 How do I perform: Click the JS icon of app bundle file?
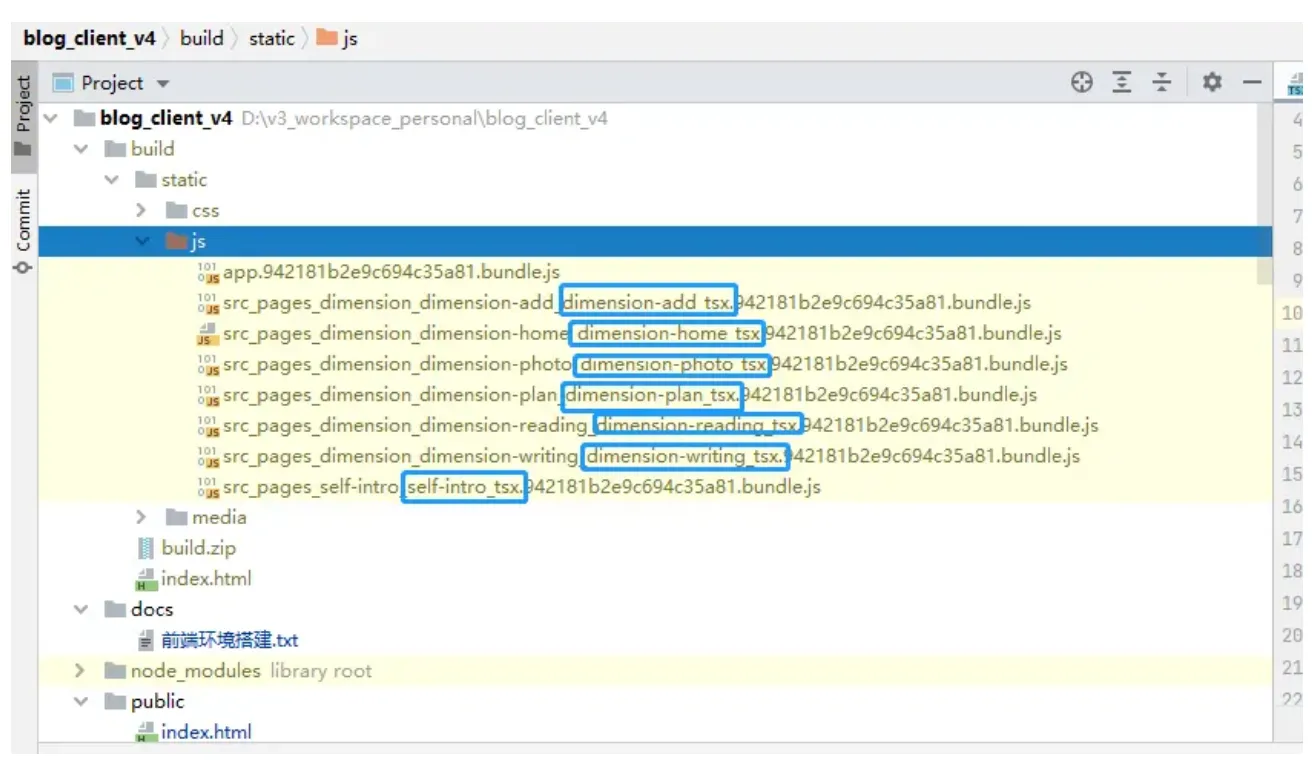pos(208,272)
